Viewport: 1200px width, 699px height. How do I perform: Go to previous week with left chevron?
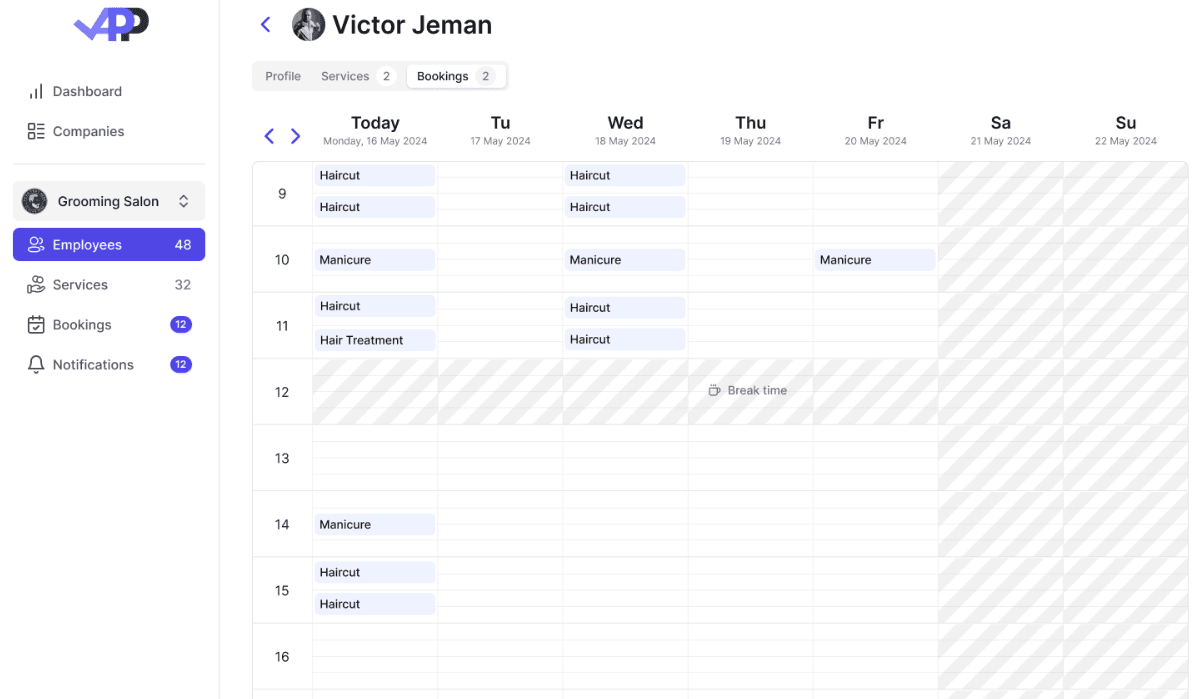[268, 136]
